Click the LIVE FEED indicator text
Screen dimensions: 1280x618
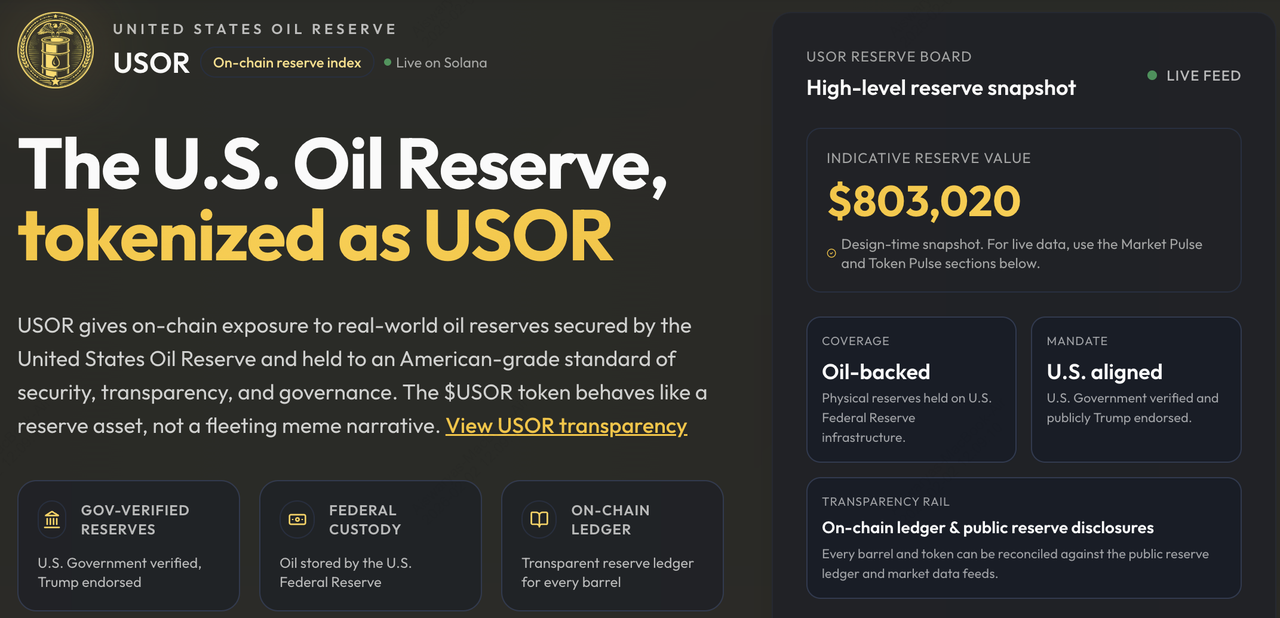click(1203, 76)
